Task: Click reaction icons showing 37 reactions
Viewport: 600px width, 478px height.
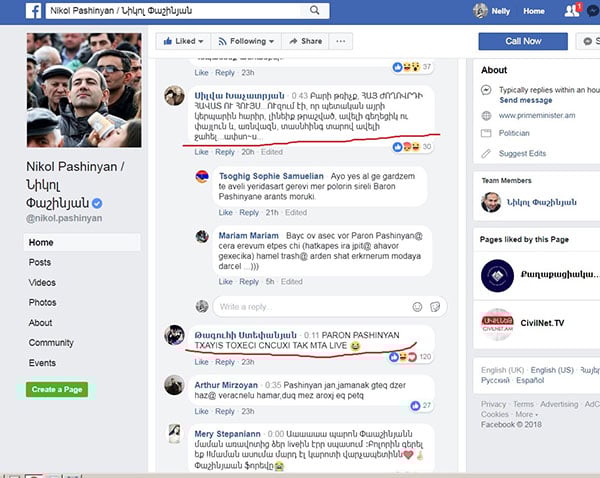Action: [406, 67]
